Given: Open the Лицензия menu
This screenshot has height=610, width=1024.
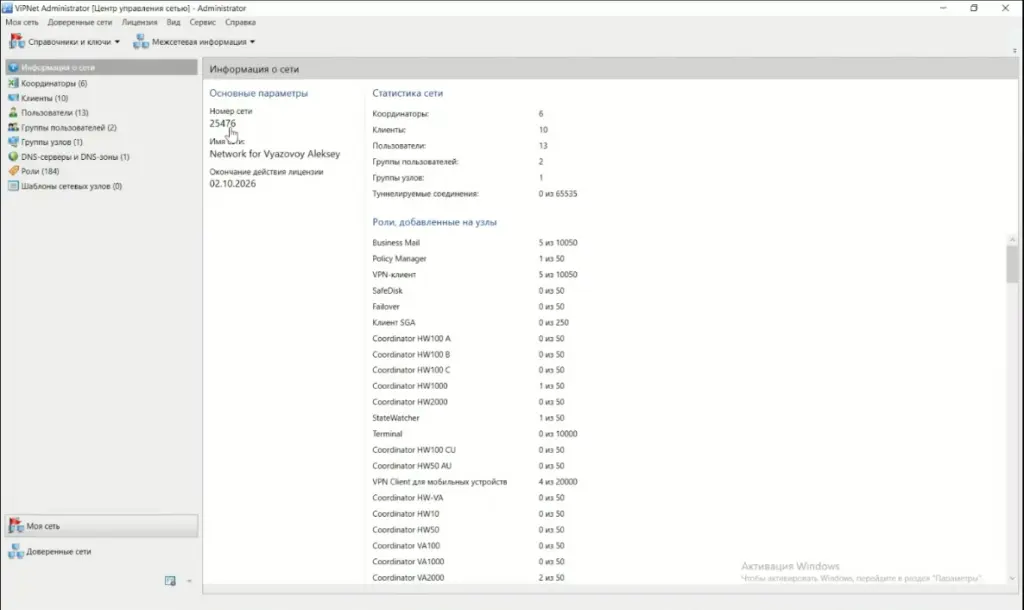Looking at the screenshot, I should pyautogui.click(x=140, y=22).
